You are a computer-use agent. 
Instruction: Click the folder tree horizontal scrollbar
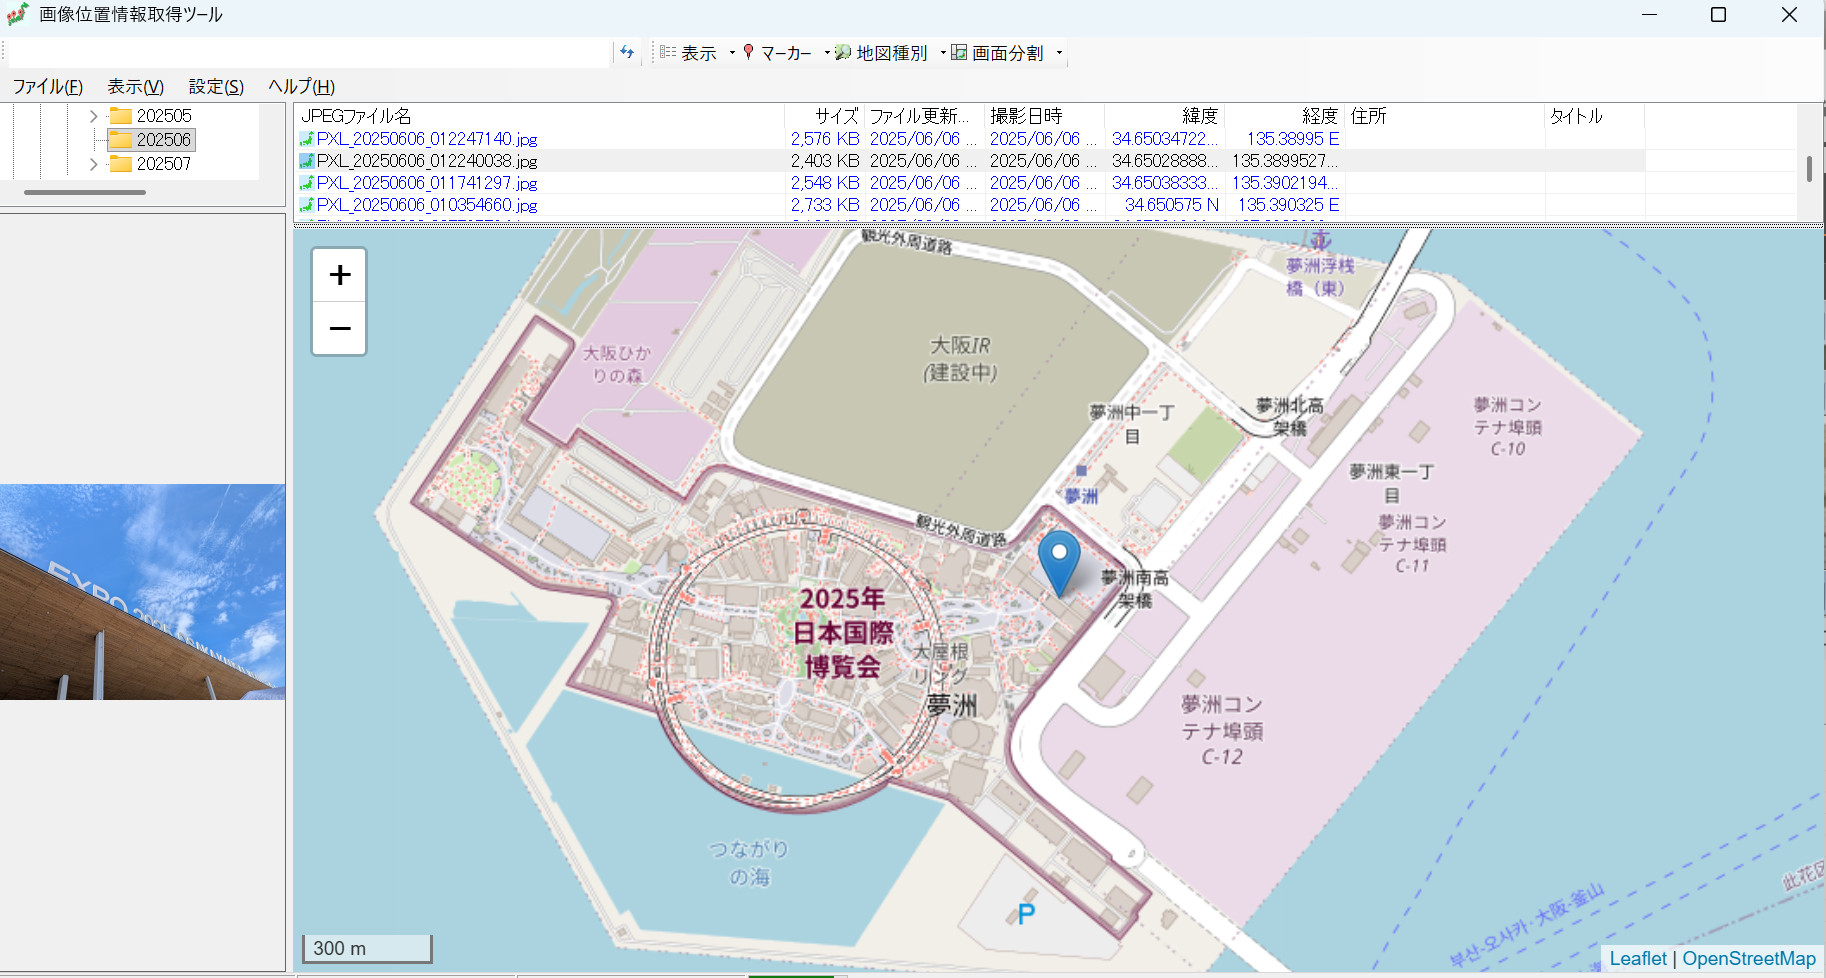pyautogui.click(x=85, y=192)
